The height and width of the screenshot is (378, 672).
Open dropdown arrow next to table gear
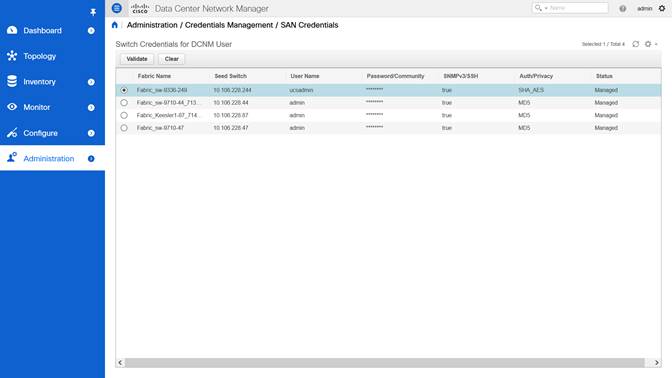(x=656, y=44)
